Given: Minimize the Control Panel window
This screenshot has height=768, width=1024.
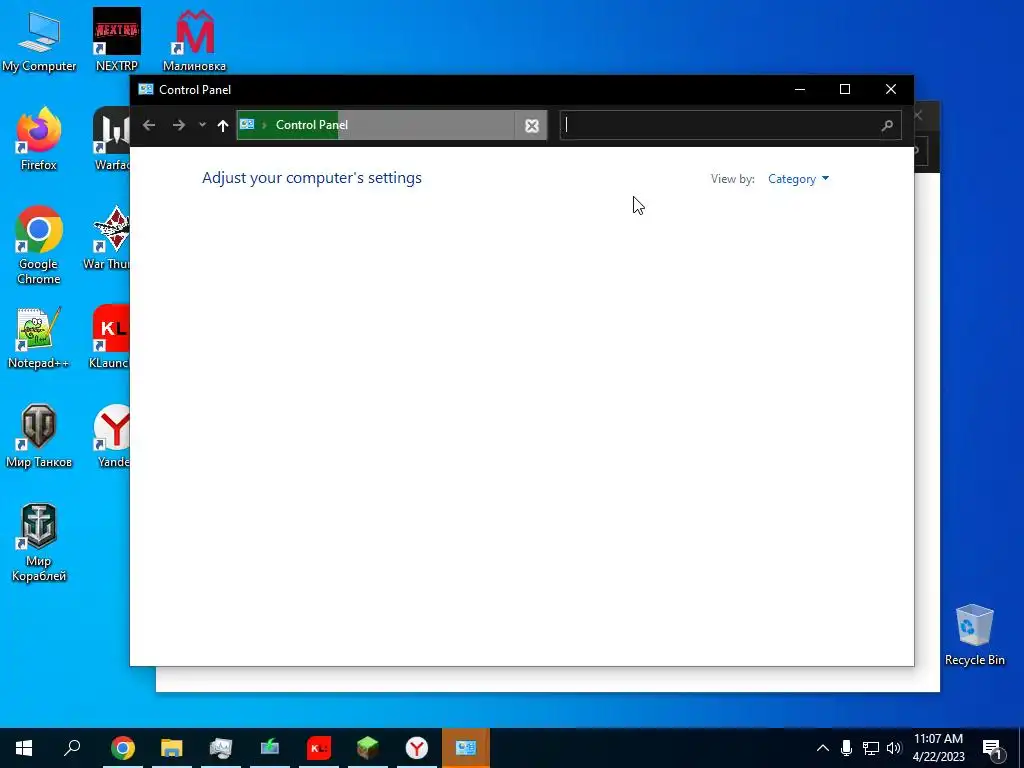Looking at the screenshot, I should point(800,89).
